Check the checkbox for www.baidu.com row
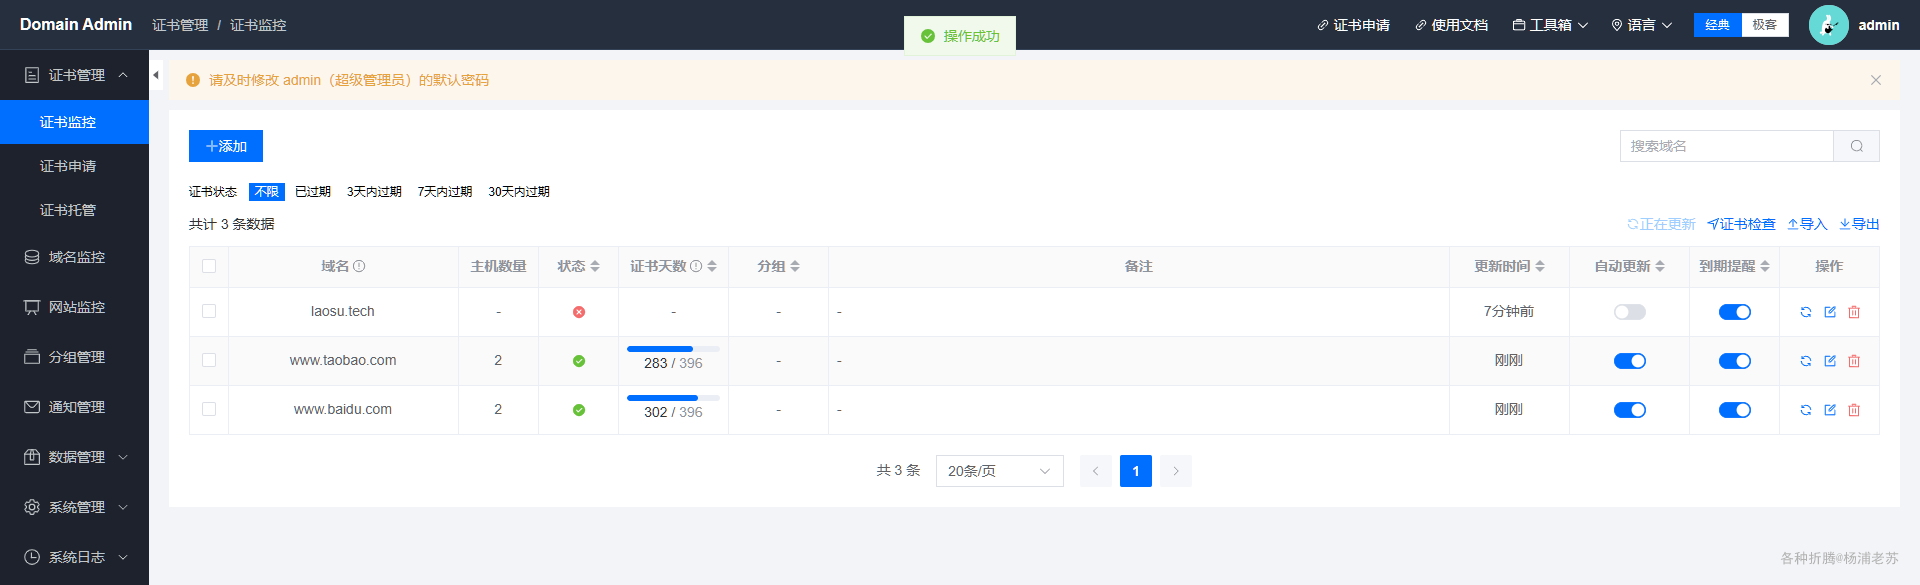This screenshot has height=585, width=1920. point(209,409)
